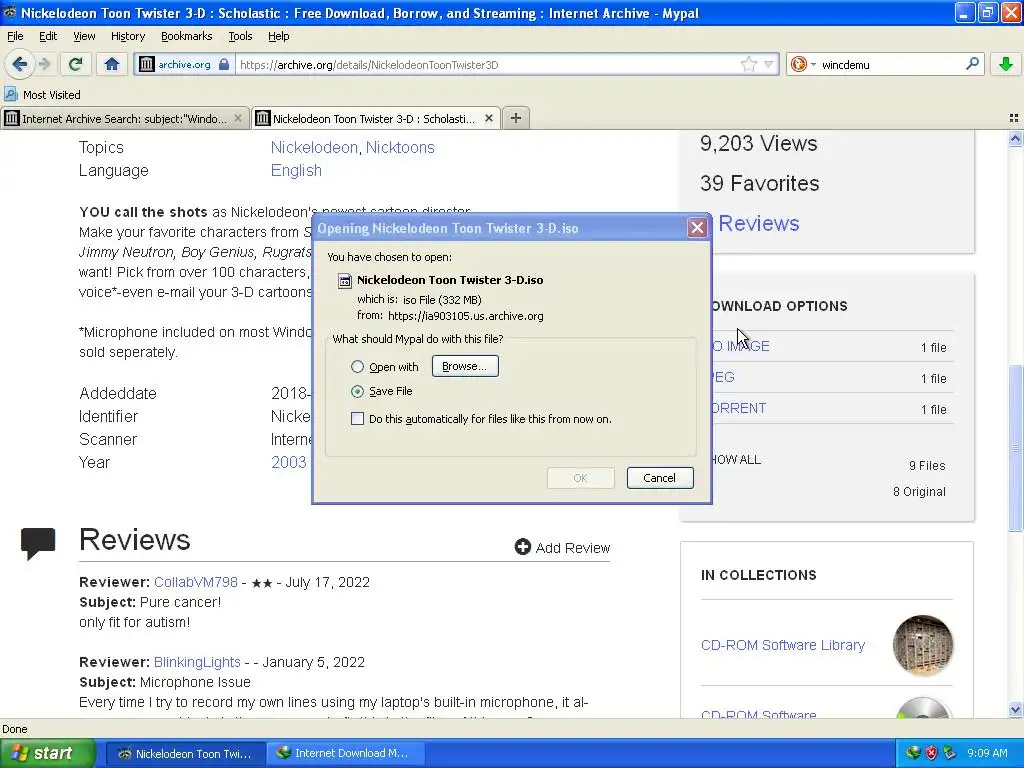
Task: Reload the page with the refresh icon
Action: 76,64
